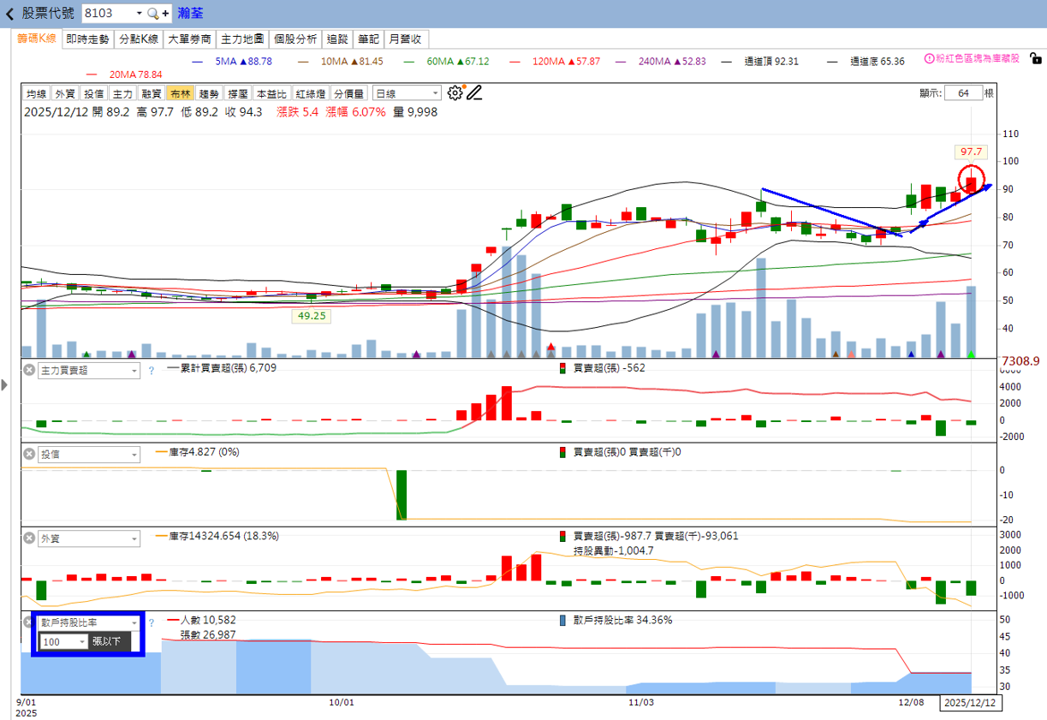Viewport: 1047px width, 720px height.
Task: Toggle 趨勢 overlay
Action: coord(208,94)
